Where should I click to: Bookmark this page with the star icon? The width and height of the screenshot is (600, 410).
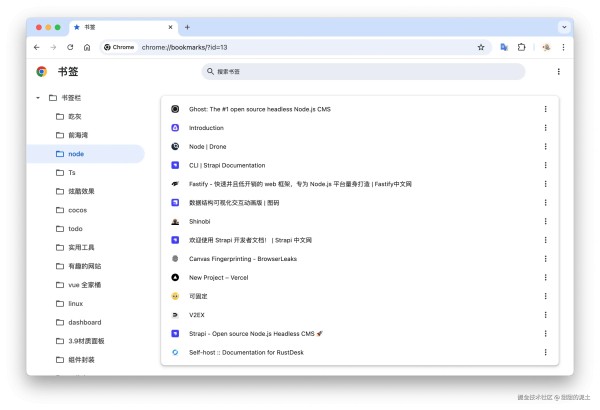(481, 47)
